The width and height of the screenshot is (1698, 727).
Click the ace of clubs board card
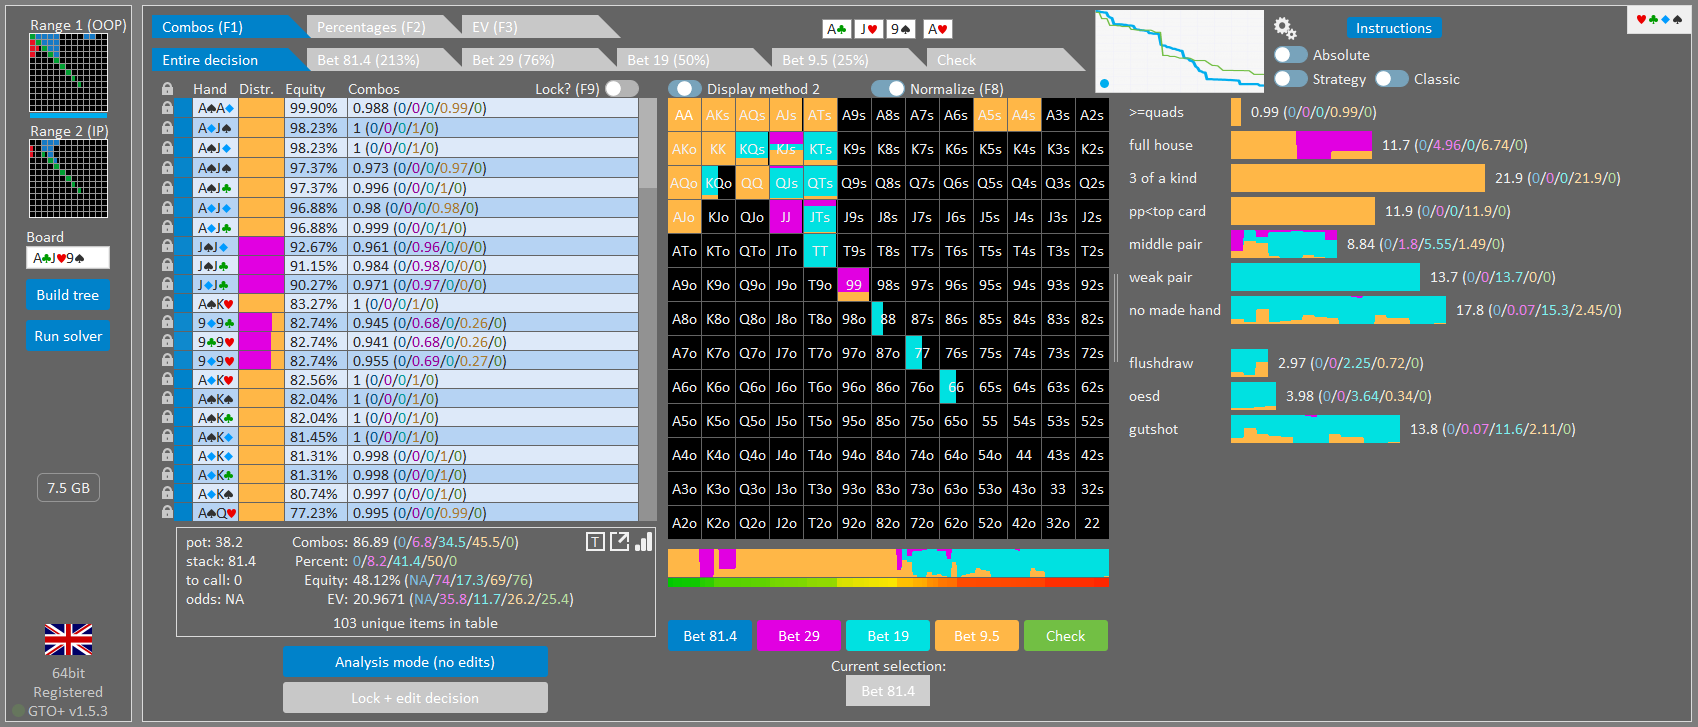click(x=836, y=29)
